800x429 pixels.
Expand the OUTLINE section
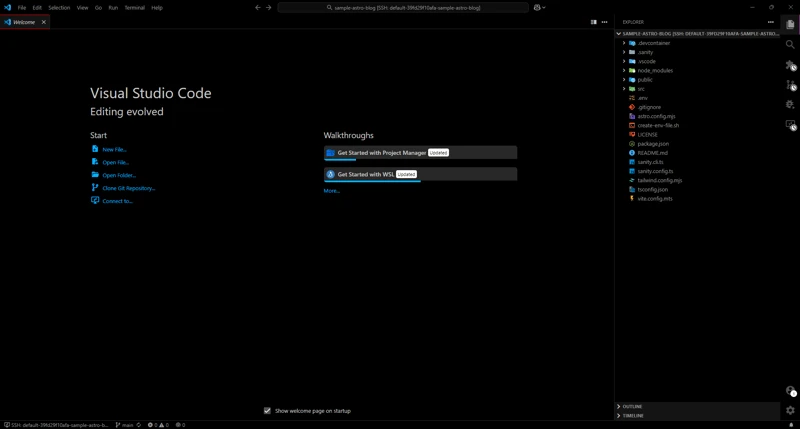click(x=632, y=407)
